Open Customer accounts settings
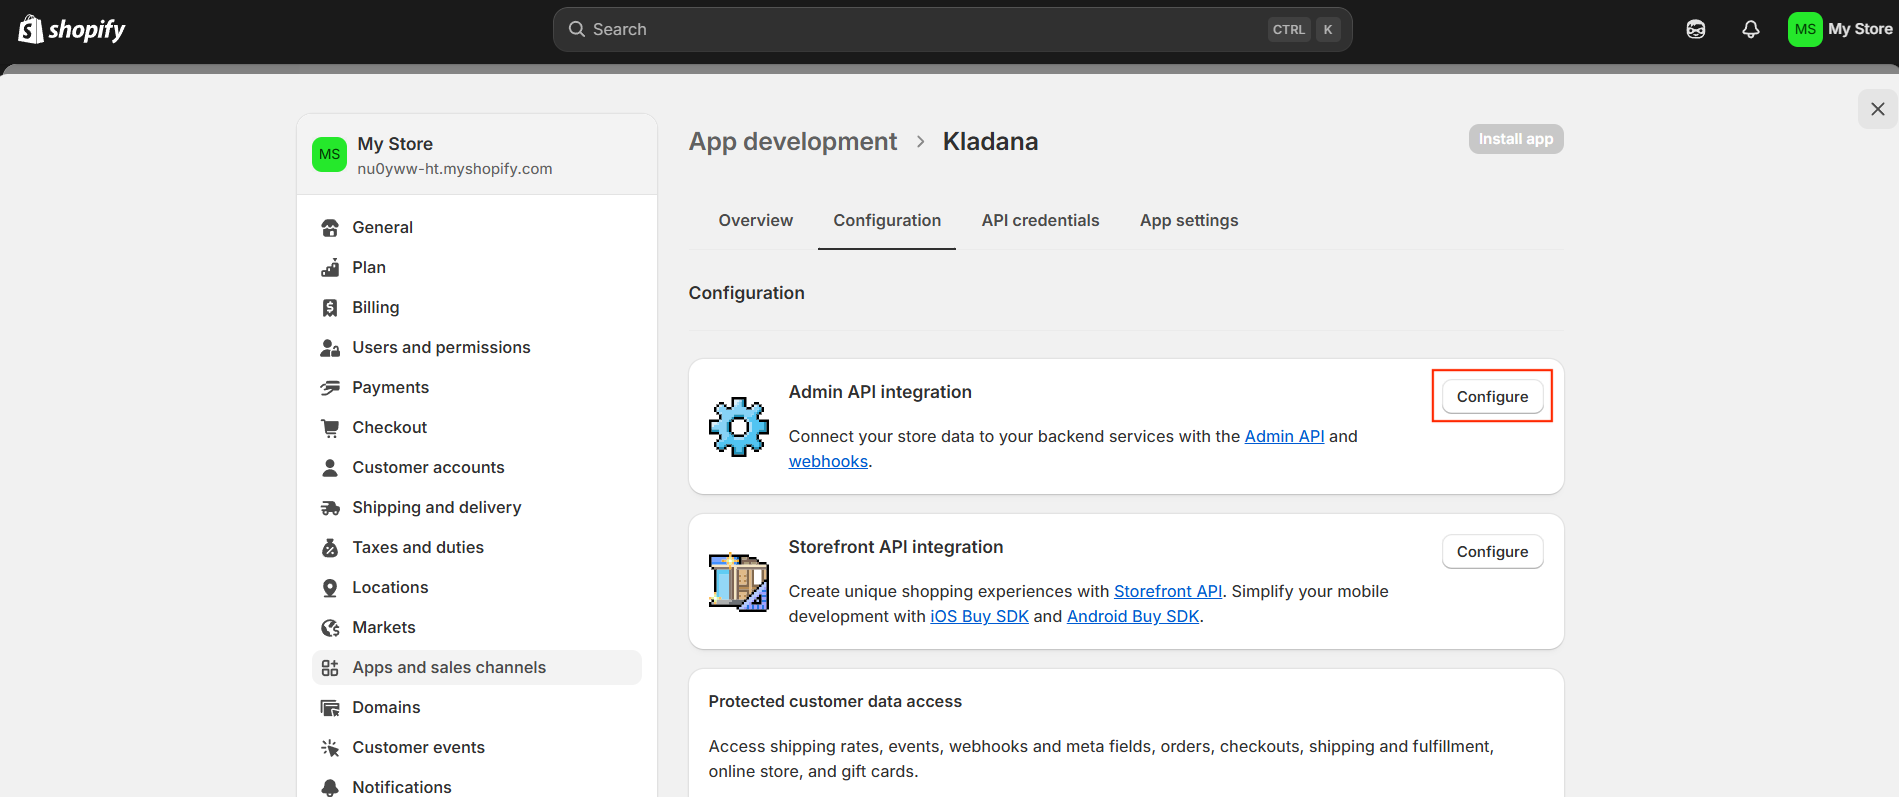Screen dimensions: 1899x797 [x=477, y=468]
